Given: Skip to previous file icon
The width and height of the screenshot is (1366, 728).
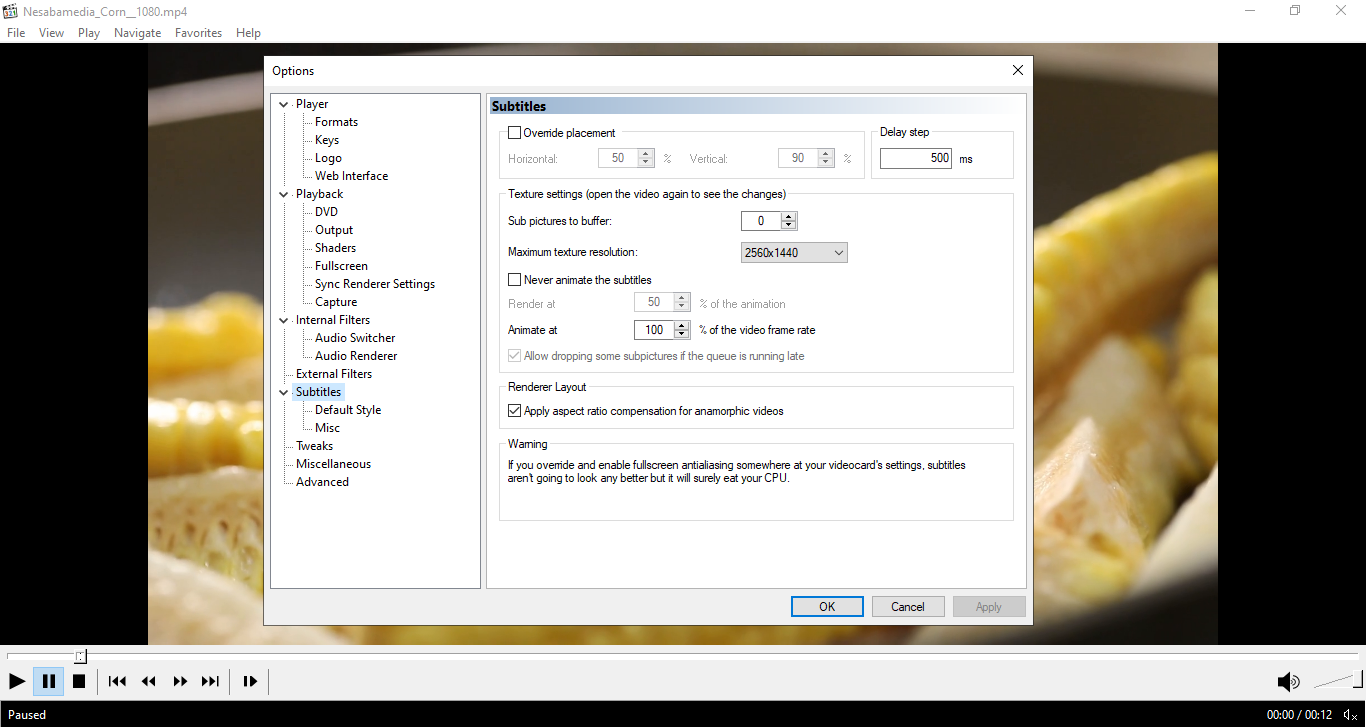Looking at the screenshot, I should pyautogui.click(x=117, y=681).
